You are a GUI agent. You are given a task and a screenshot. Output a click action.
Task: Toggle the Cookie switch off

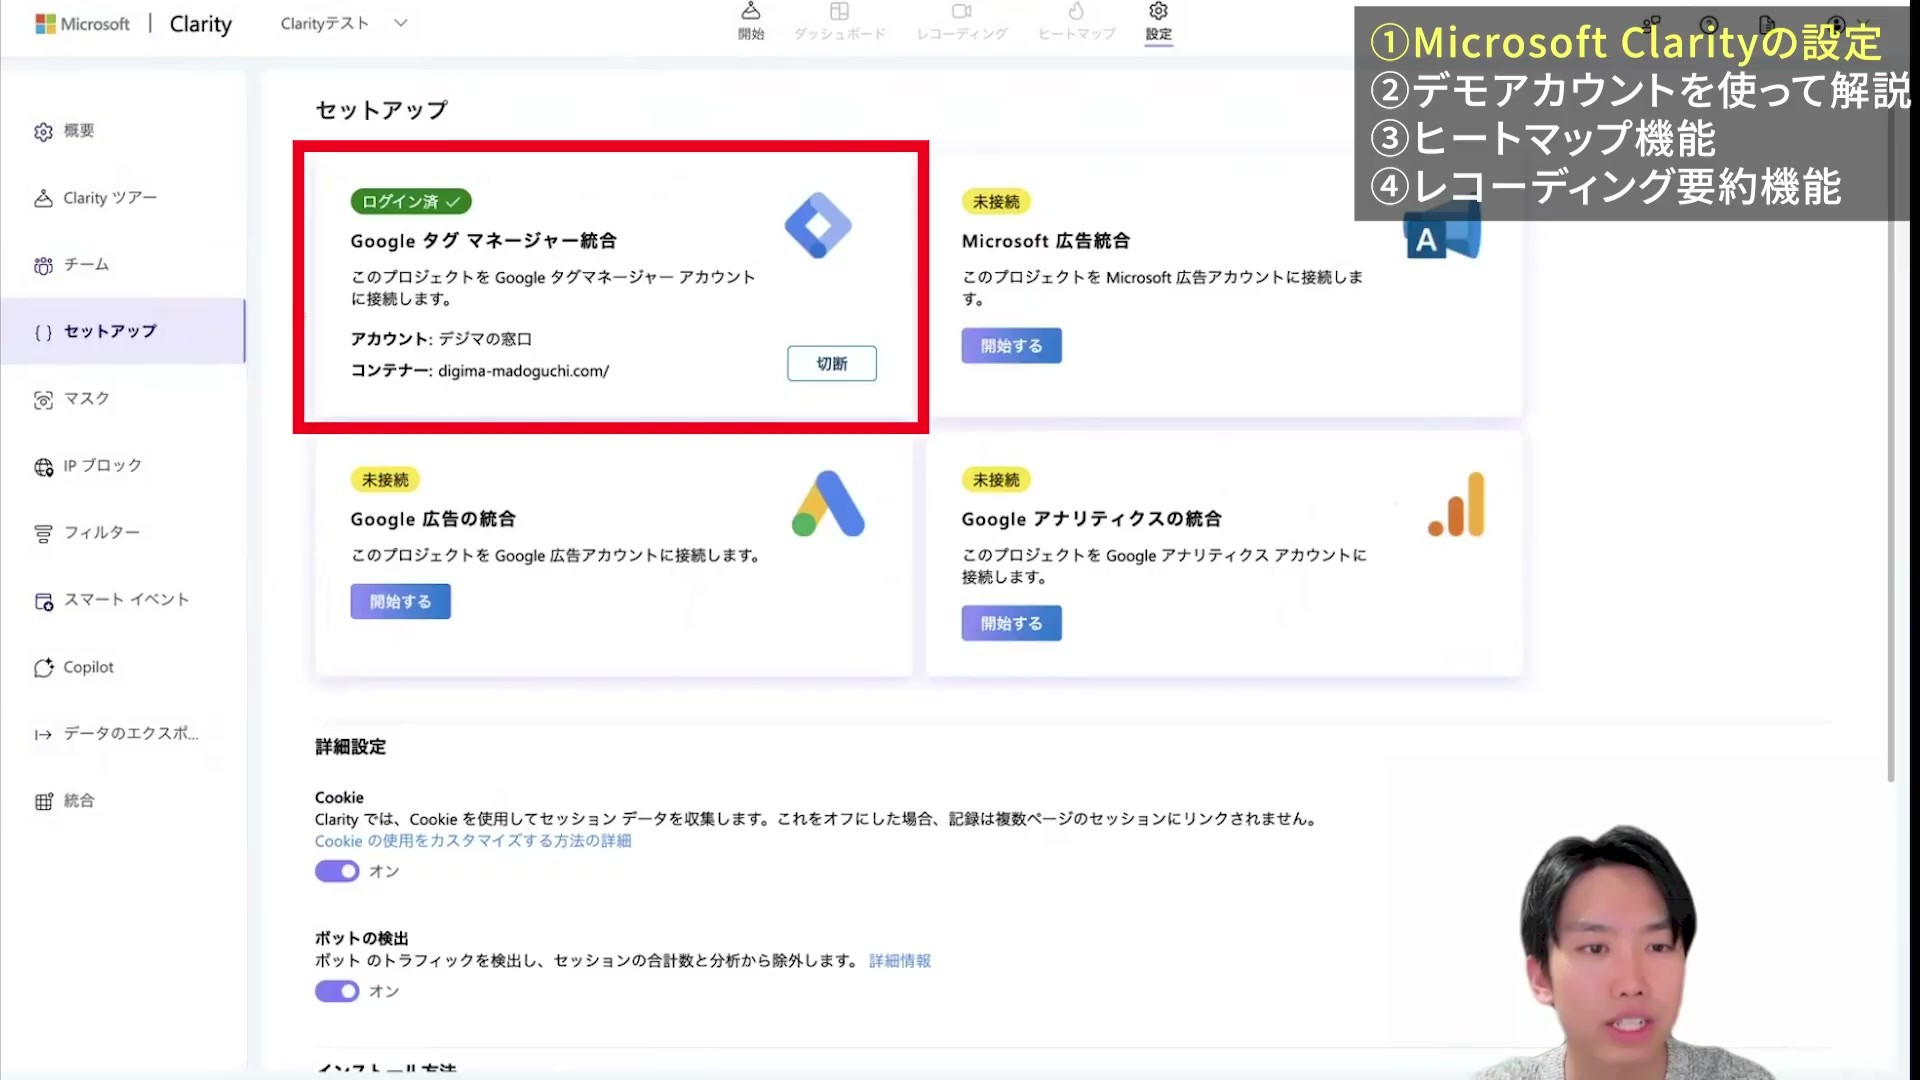pos(337,872)
